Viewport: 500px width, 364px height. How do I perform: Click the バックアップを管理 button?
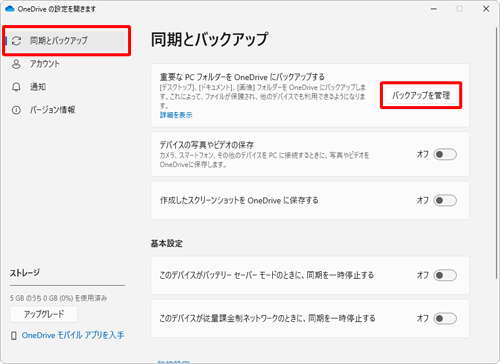point(421,95)
